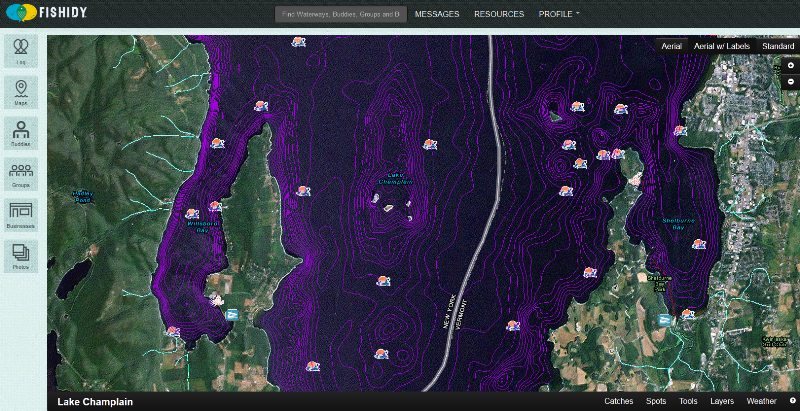
Task: Switch map to Standard view
Action: pos(777,46)
